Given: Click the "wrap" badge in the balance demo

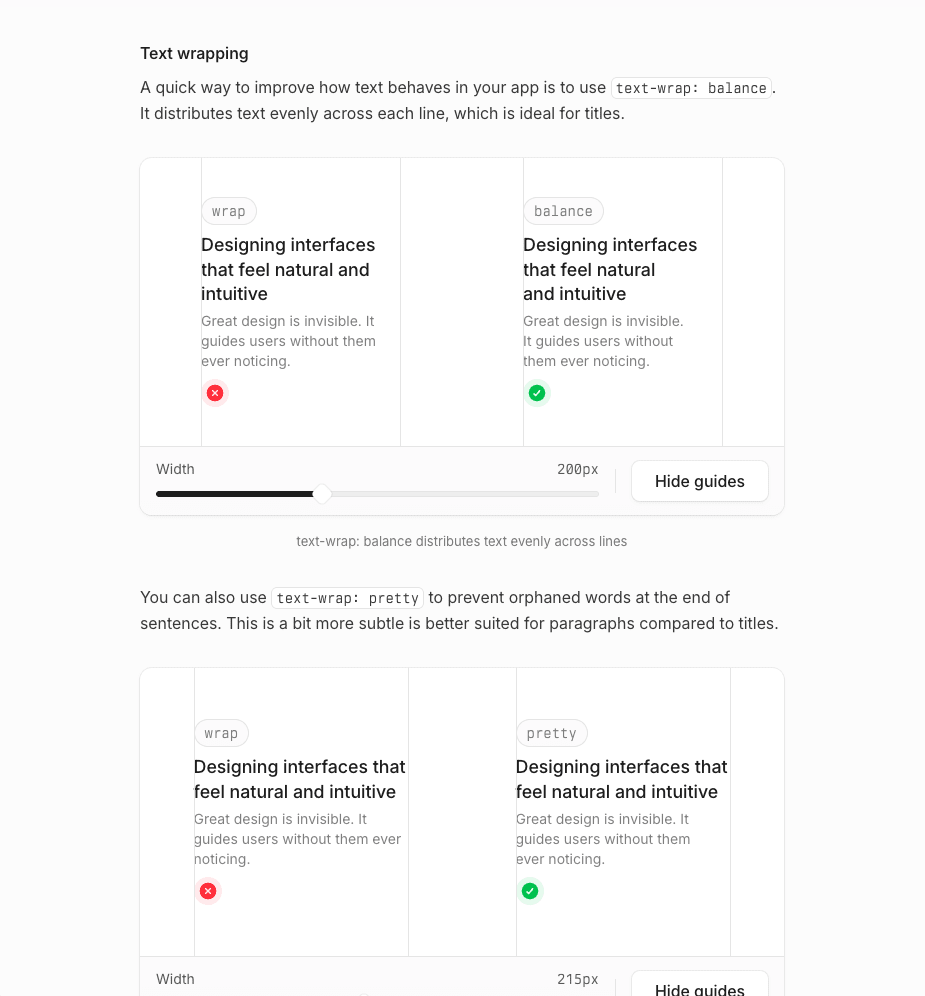Looking at the screenshot, I should tap(229, 211).
